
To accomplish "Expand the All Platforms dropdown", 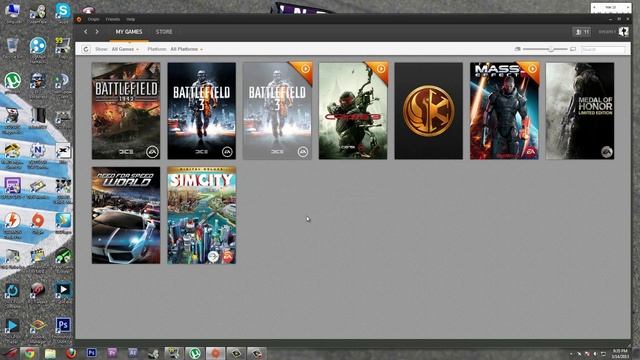I will coord(186,49).
